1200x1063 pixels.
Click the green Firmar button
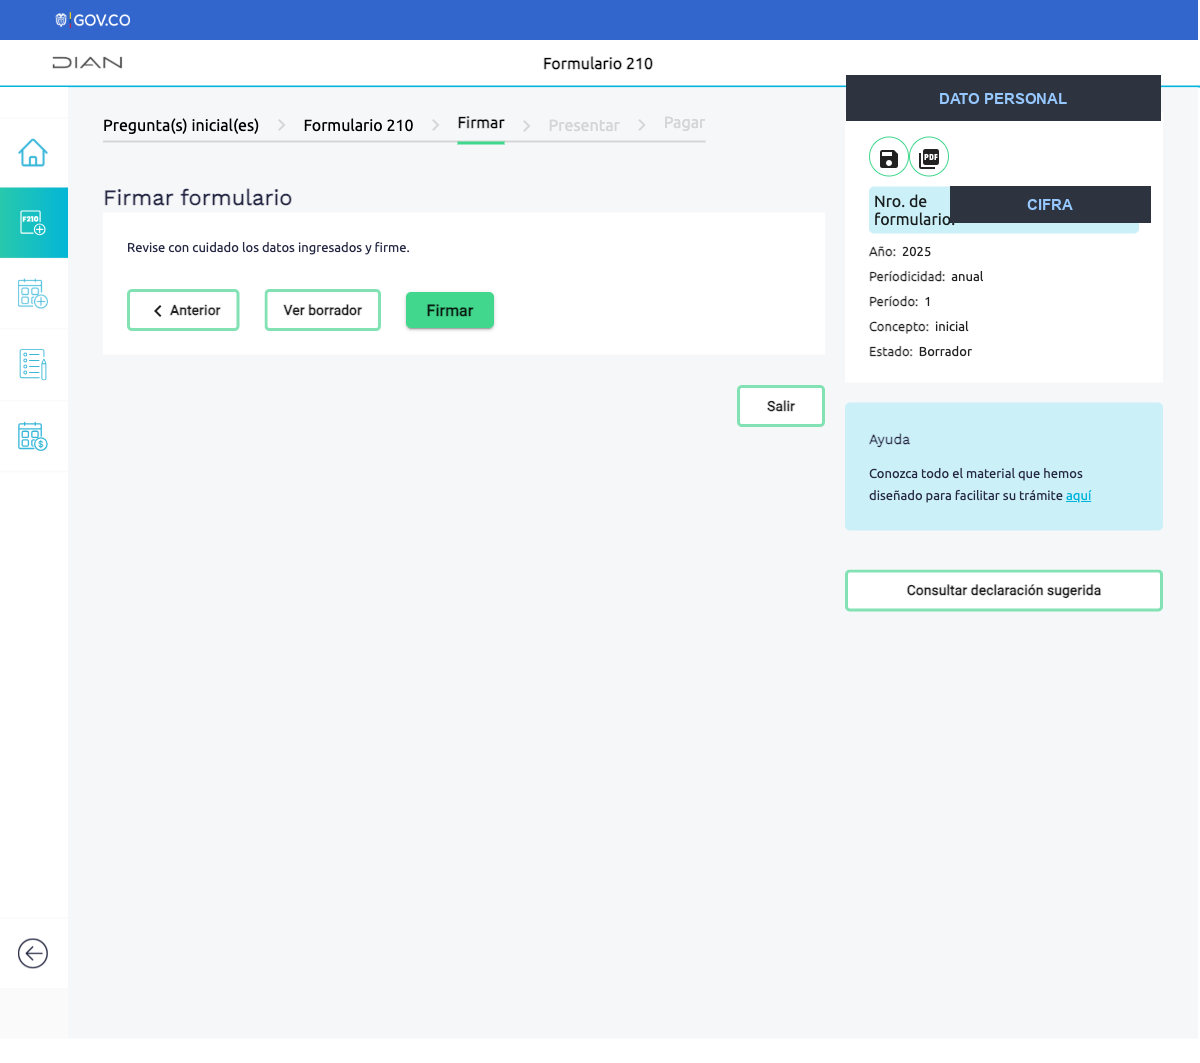(x=450, y=310)
